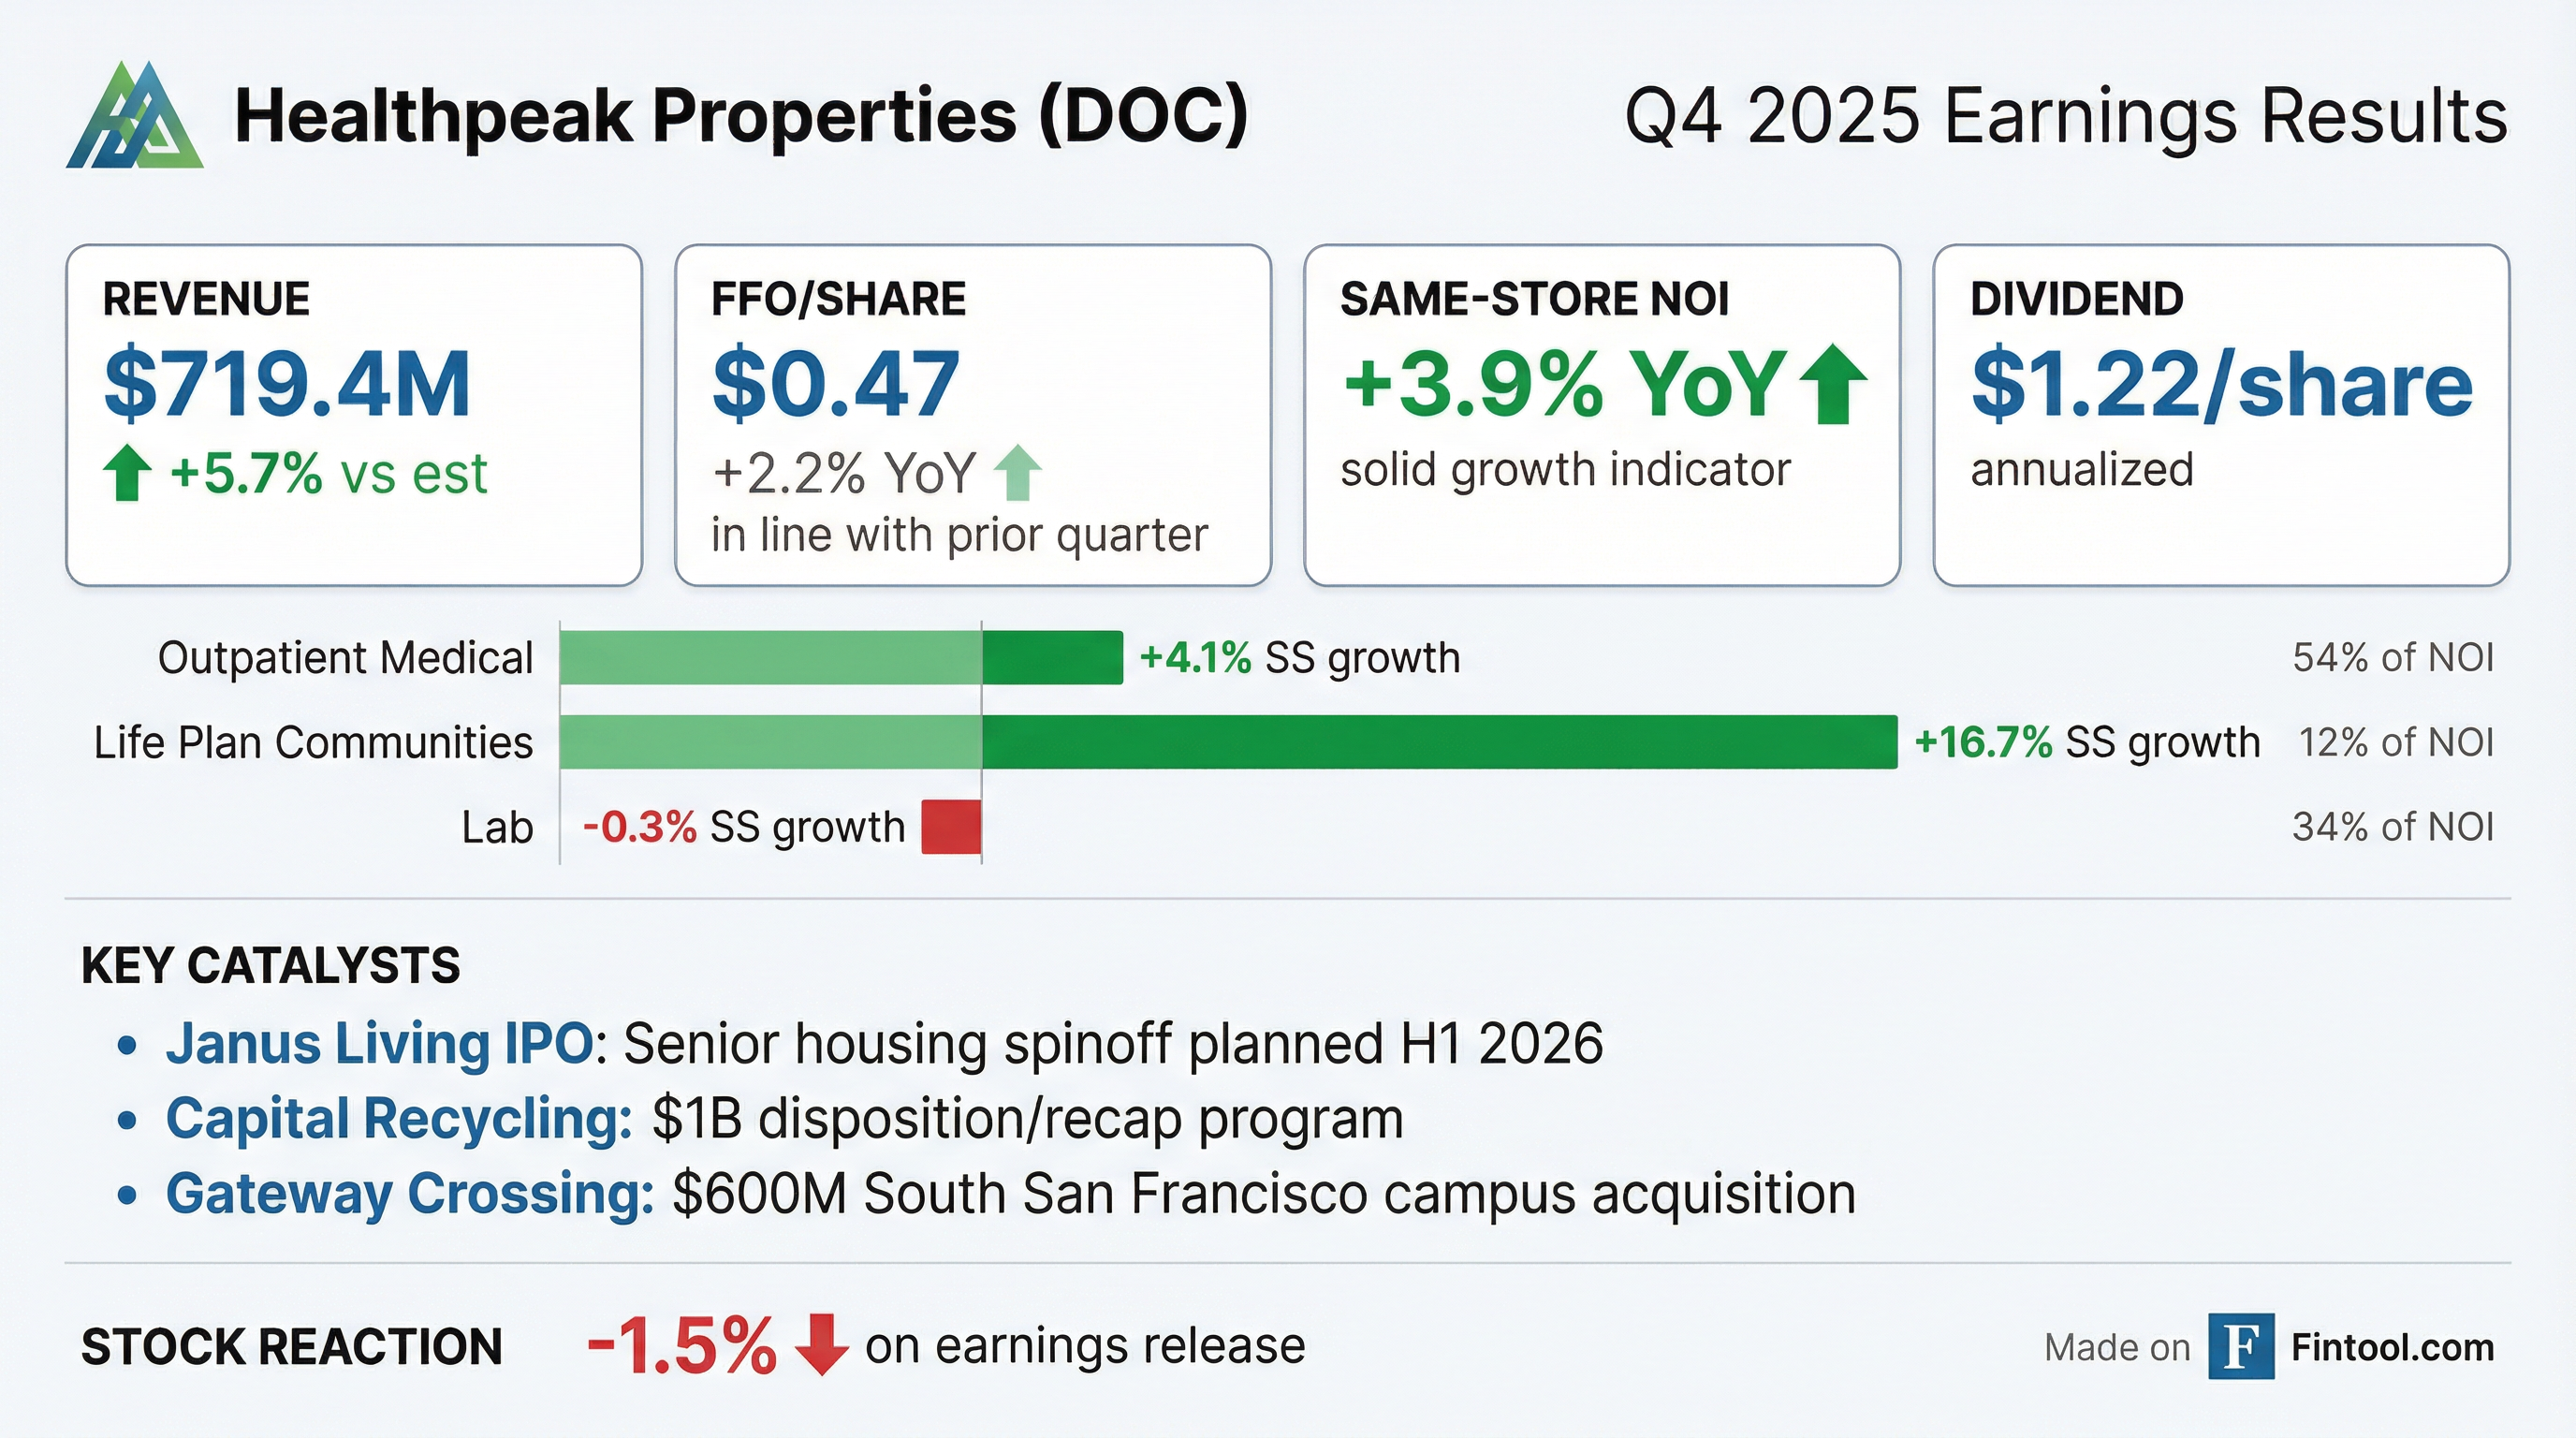Select the Same-Store NOI card
The image size is (2576, 1438).
[x=1602, y=415]
